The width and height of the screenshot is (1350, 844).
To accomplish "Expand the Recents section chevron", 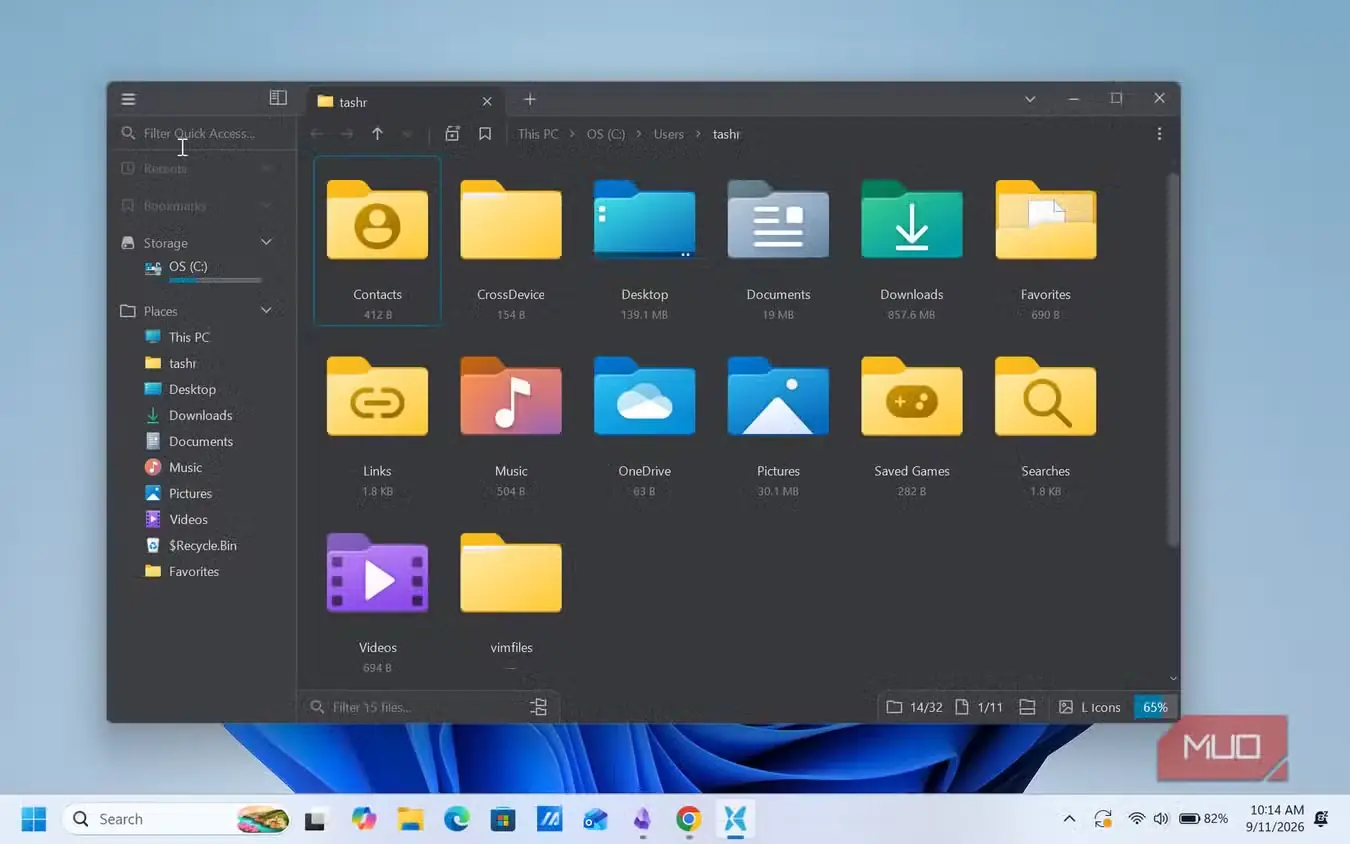I will 266,169.
